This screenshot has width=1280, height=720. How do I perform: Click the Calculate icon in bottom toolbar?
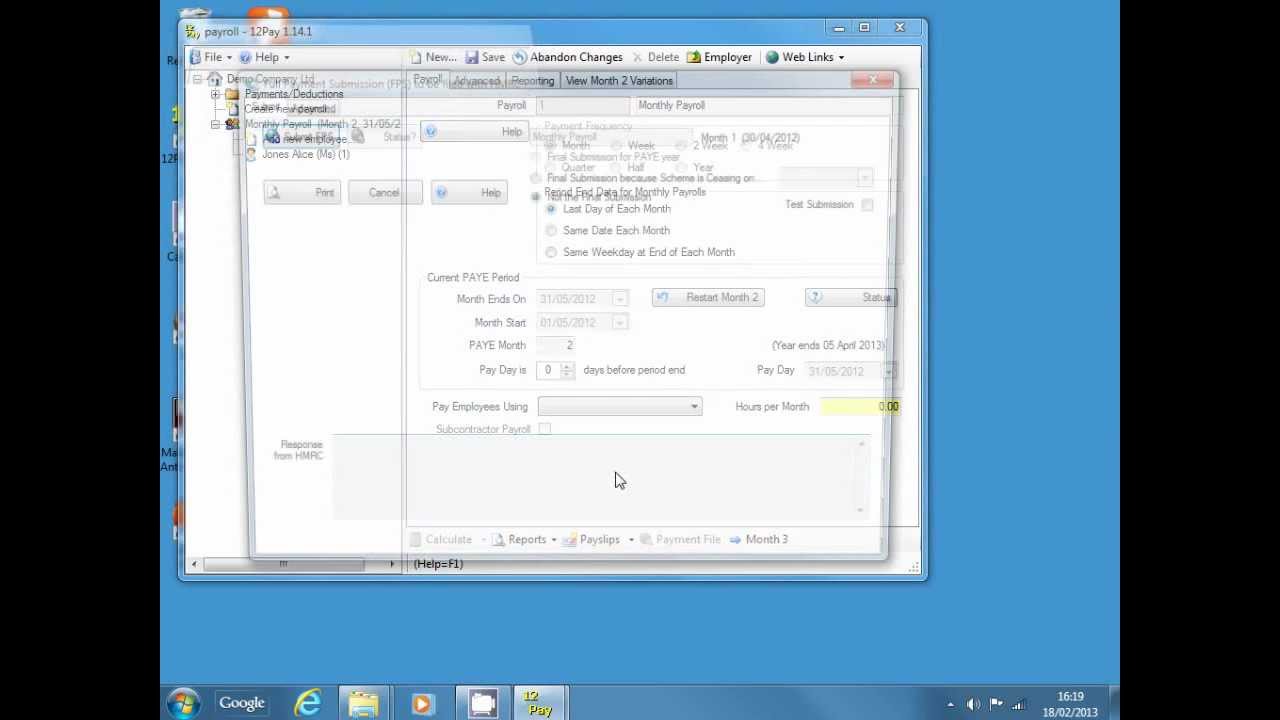[x=415, y=539]
